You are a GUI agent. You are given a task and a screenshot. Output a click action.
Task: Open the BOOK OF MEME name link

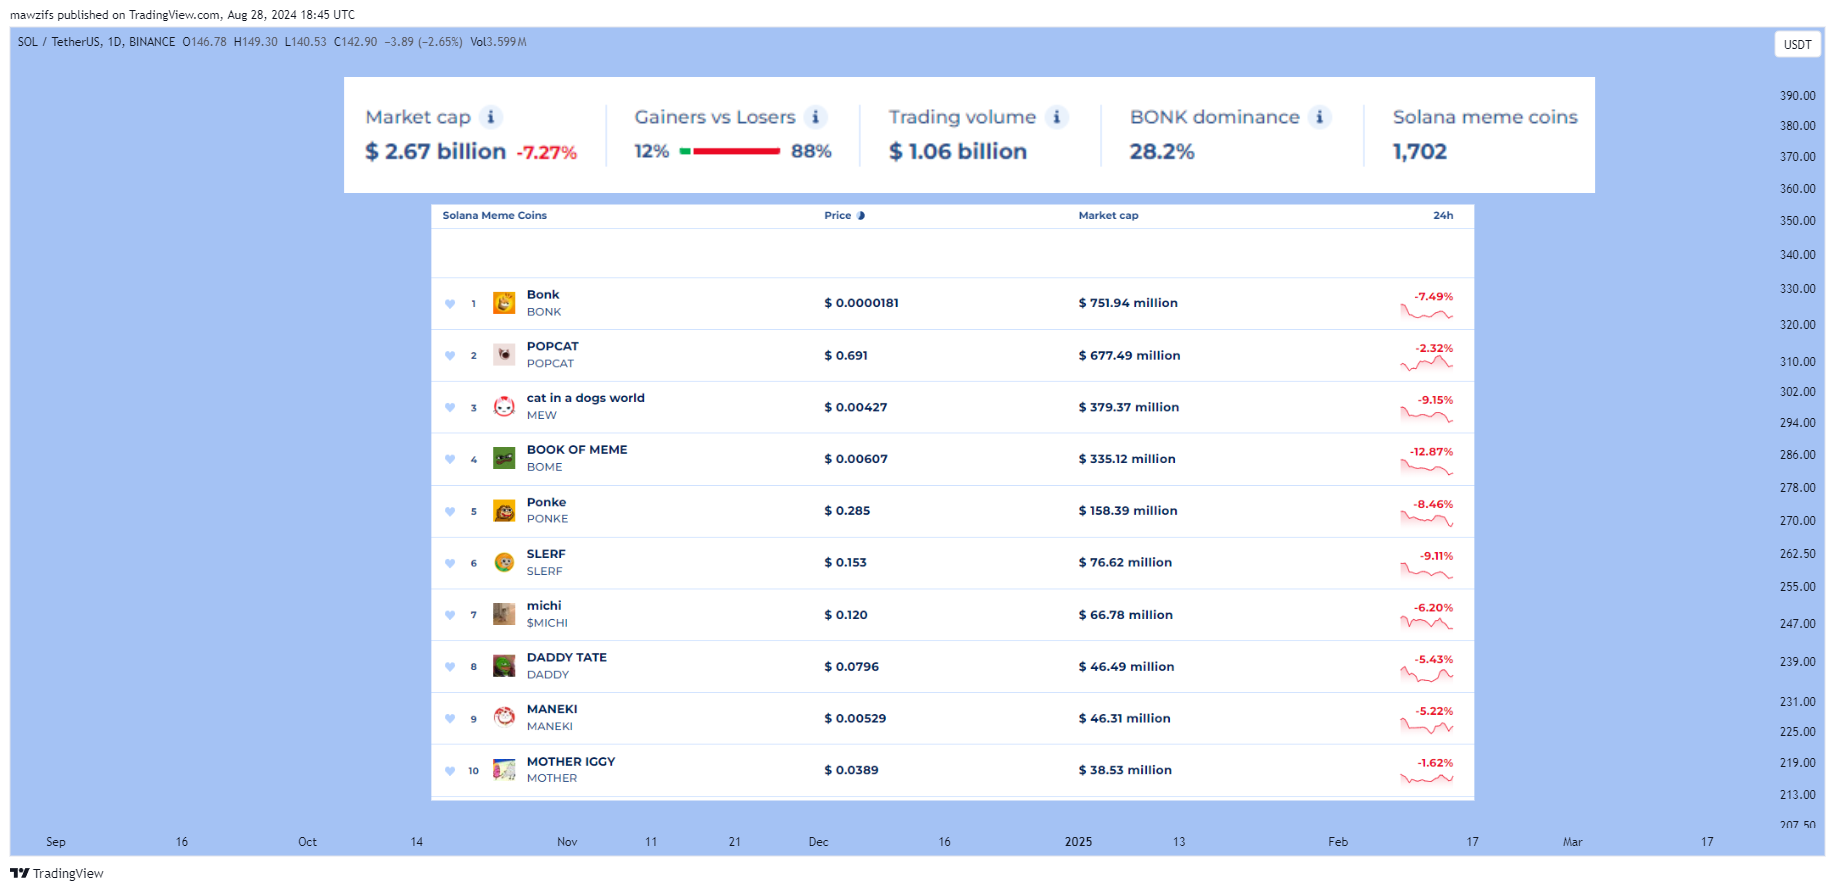(577, 450)
